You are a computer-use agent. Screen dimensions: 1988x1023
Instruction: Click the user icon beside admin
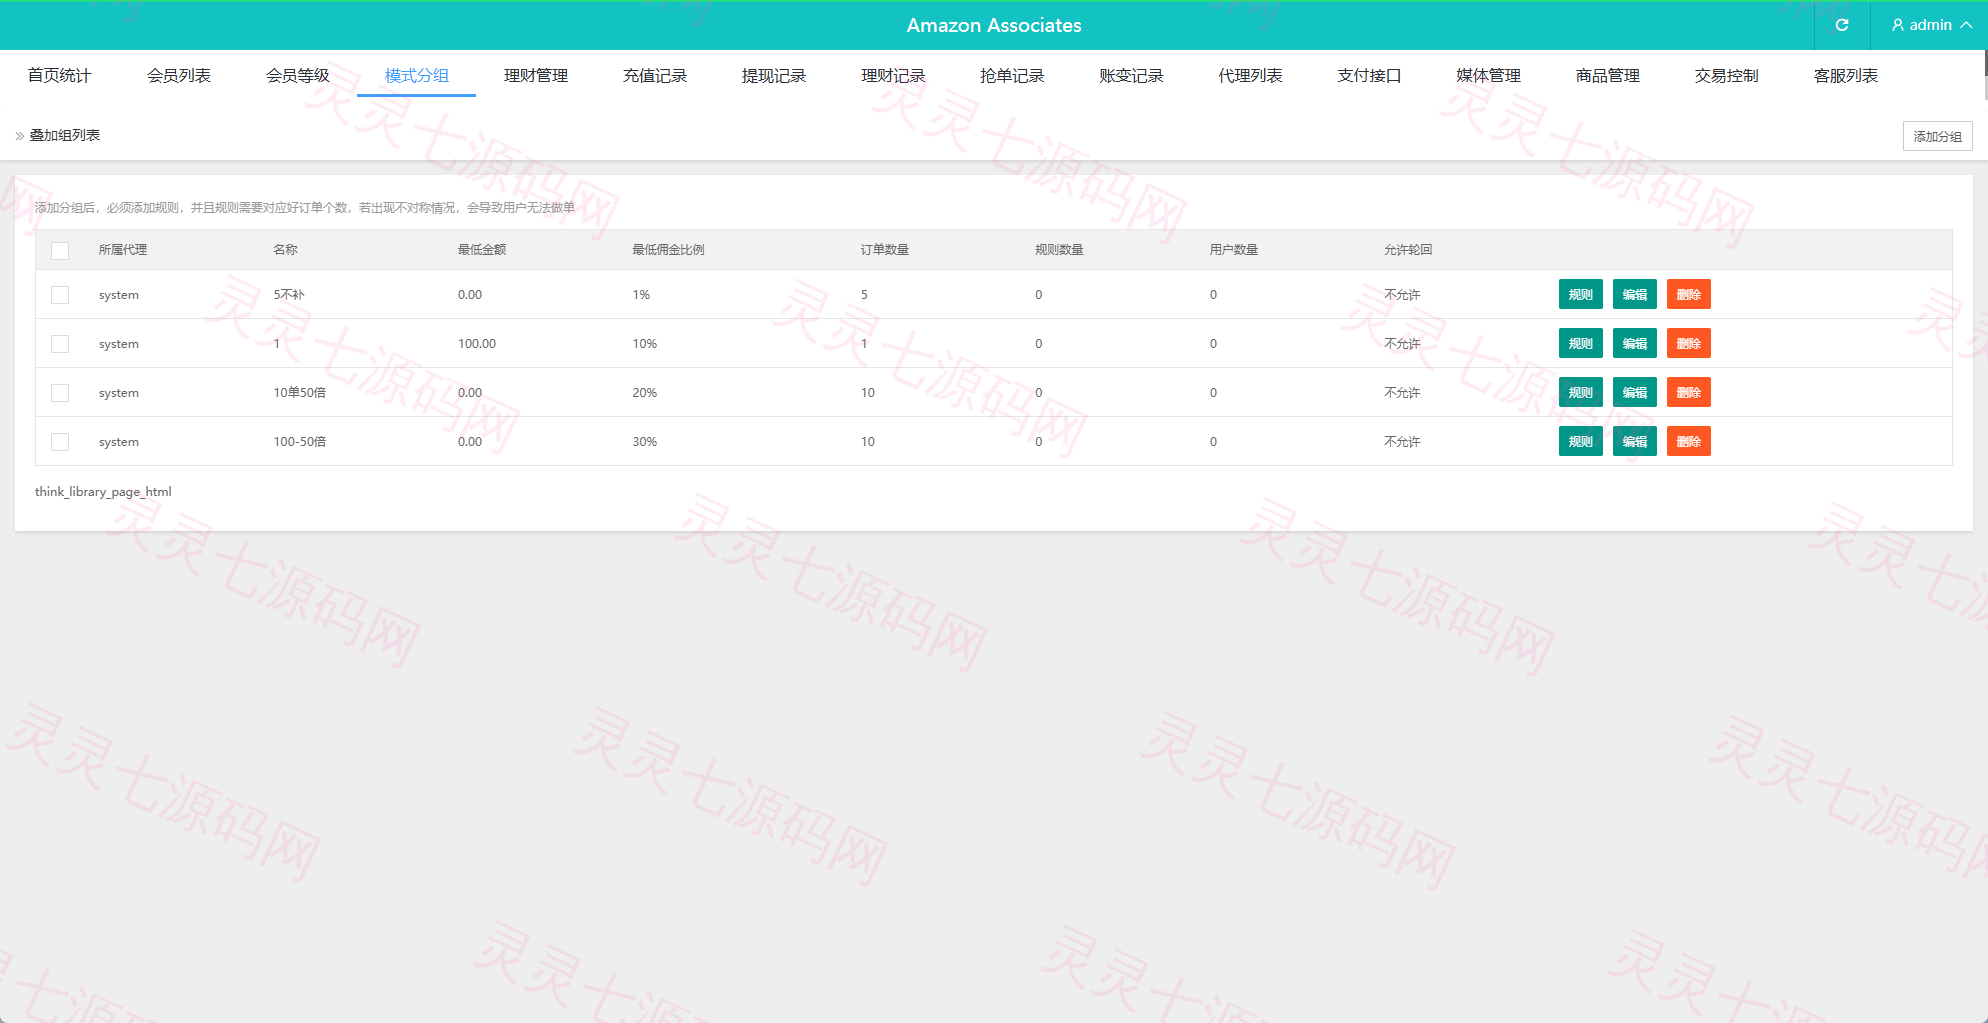point(1898,25)
